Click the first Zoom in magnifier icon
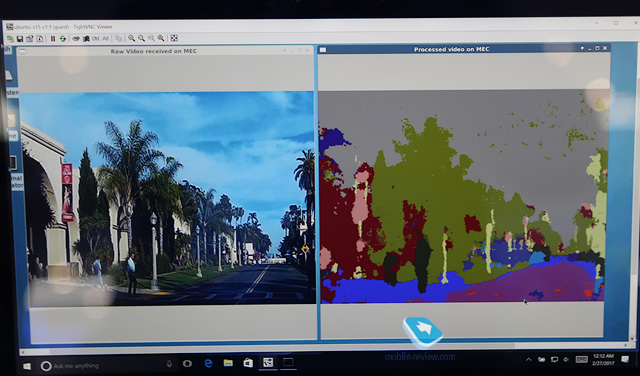 131,38
